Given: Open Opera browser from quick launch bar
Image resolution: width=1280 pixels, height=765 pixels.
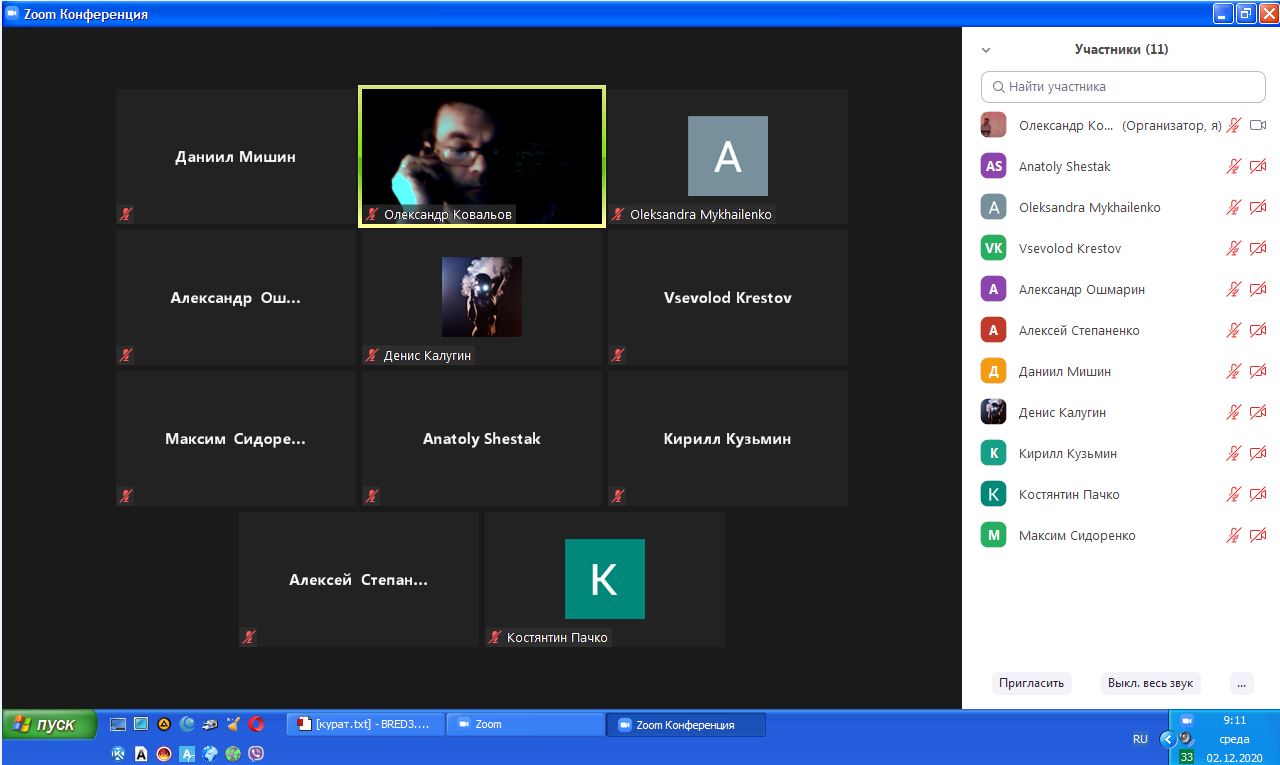Looking at the screenshot, I should pyautogui.click(x=256, y=725).
